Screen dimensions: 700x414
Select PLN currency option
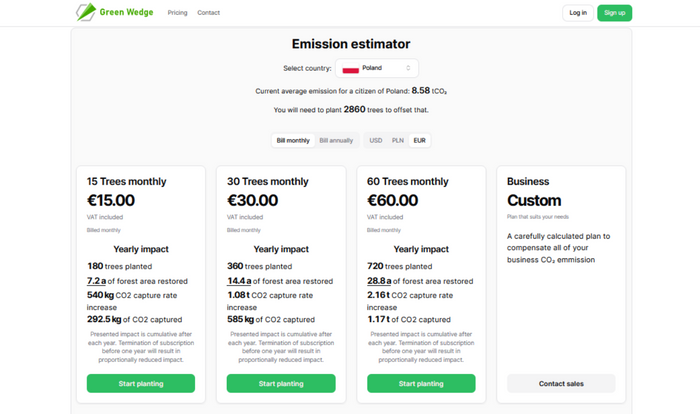(x=398, y=140)
